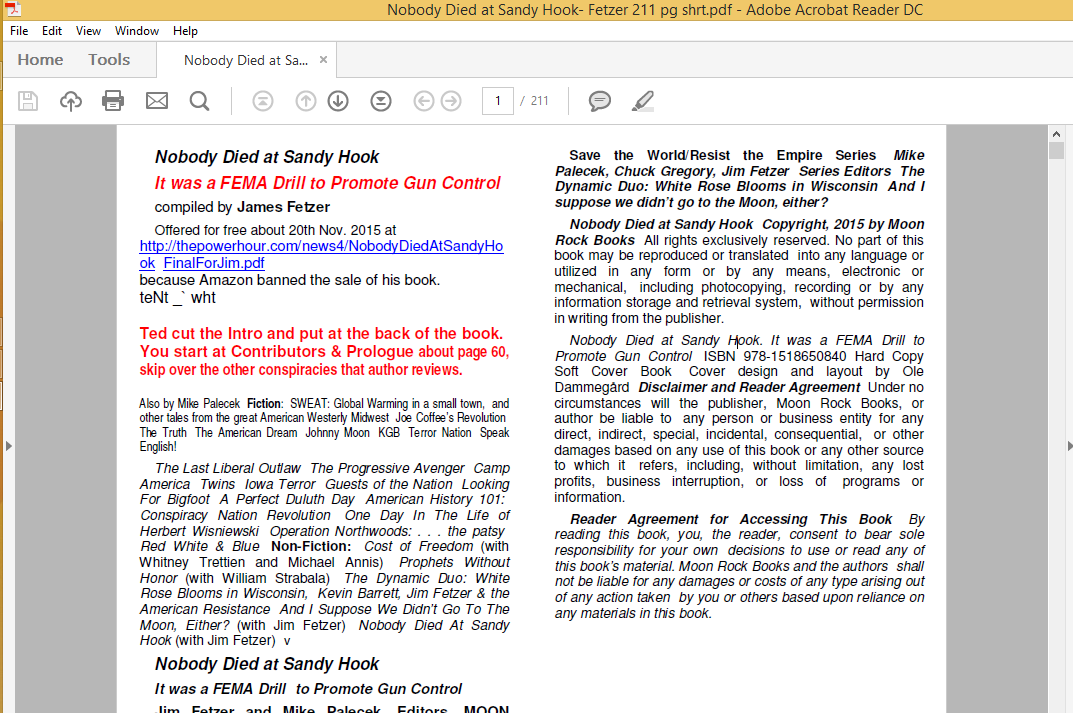Click the next view right arrow
The width and height of the screenshot is (1073, 713).
pyautogui.click(x=451, y=101)
